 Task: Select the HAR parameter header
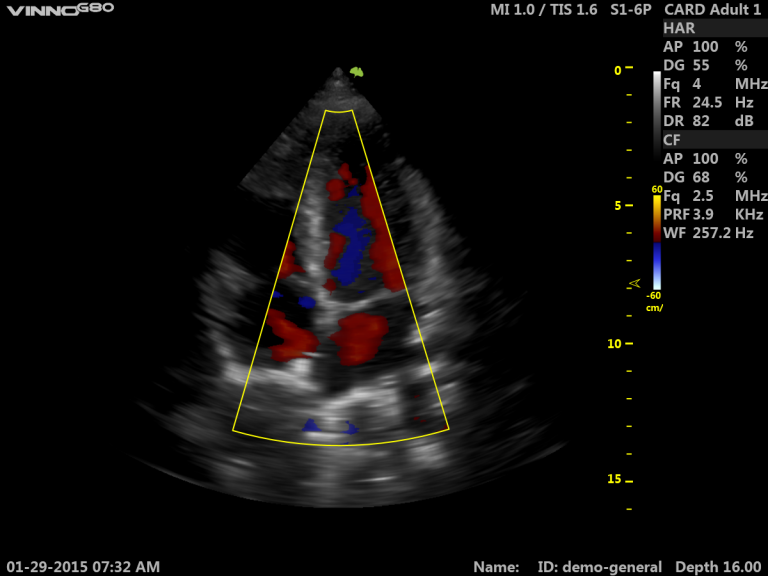pyautogui.click(x=715, y=28)
